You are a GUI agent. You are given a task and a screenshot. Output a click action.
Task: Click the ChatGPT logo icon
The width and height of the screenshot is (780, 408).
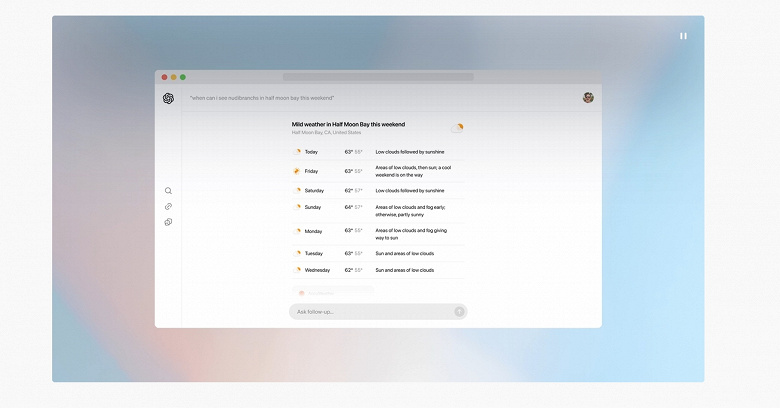click(168, 98)
